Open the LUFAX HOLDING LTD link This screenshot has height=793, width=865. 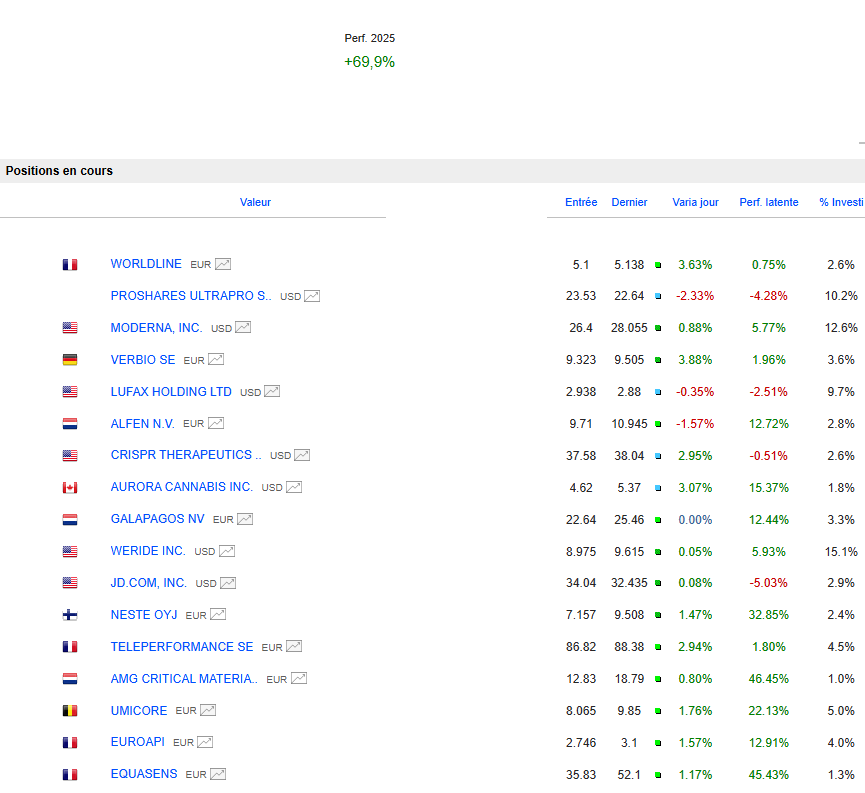click(x=171, y=392)
